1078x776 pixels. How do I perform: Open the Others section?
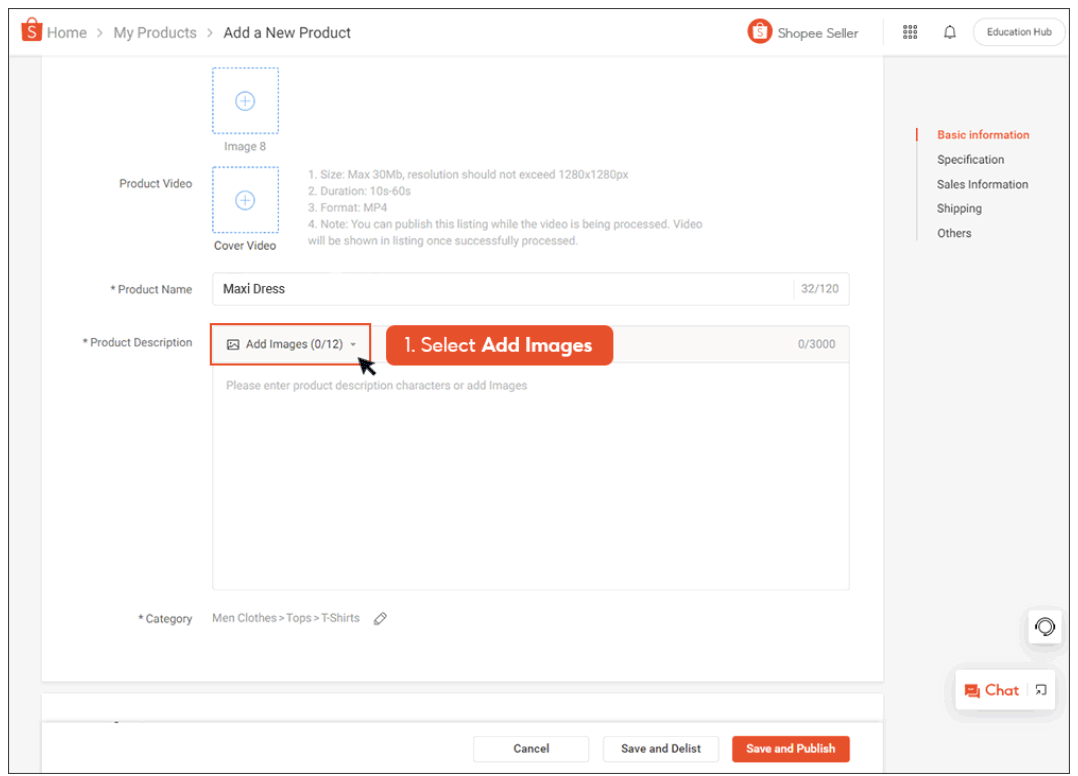click(953, 232)
